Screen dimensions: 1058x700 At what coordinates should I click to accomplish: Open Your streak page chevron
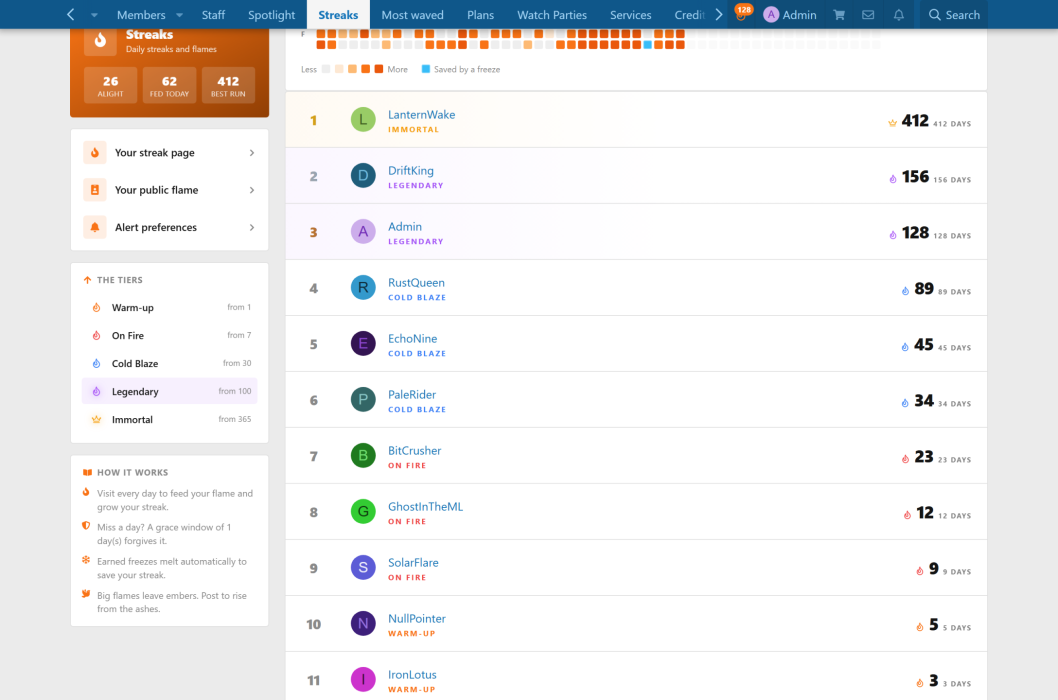tap(252, 153)
